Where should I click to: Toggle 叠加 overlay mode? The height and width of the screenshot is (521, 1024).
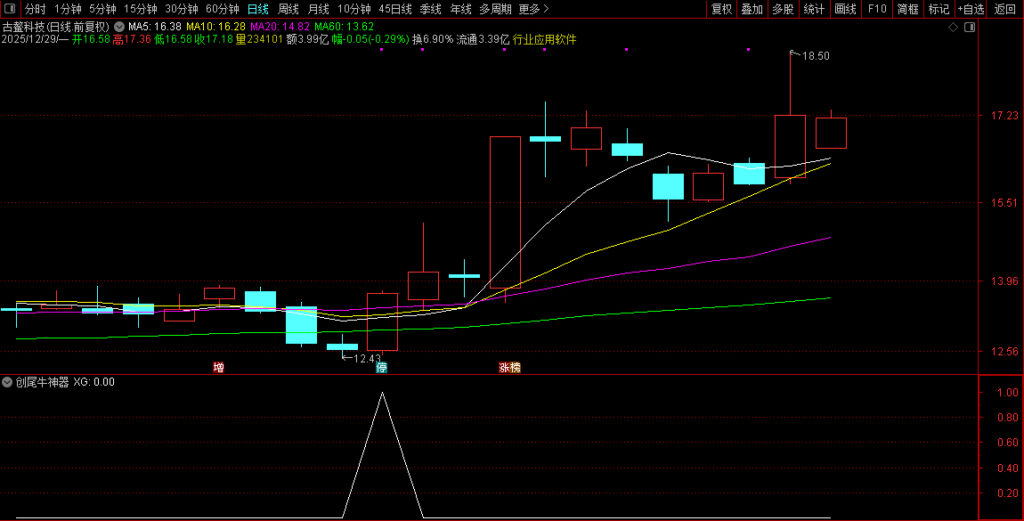(752, 9)
